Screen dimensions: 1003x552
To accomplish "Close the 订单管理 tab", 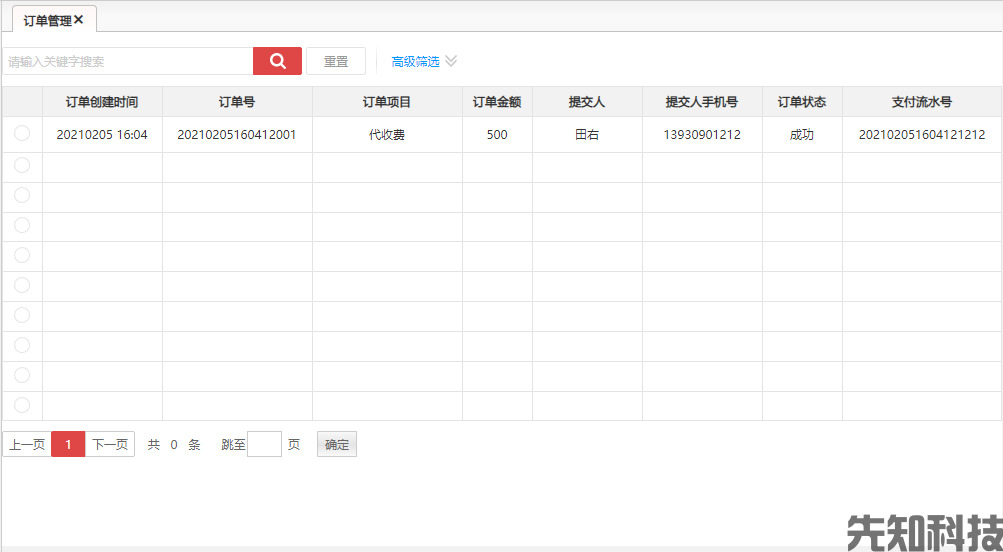I will click(79, 20).
